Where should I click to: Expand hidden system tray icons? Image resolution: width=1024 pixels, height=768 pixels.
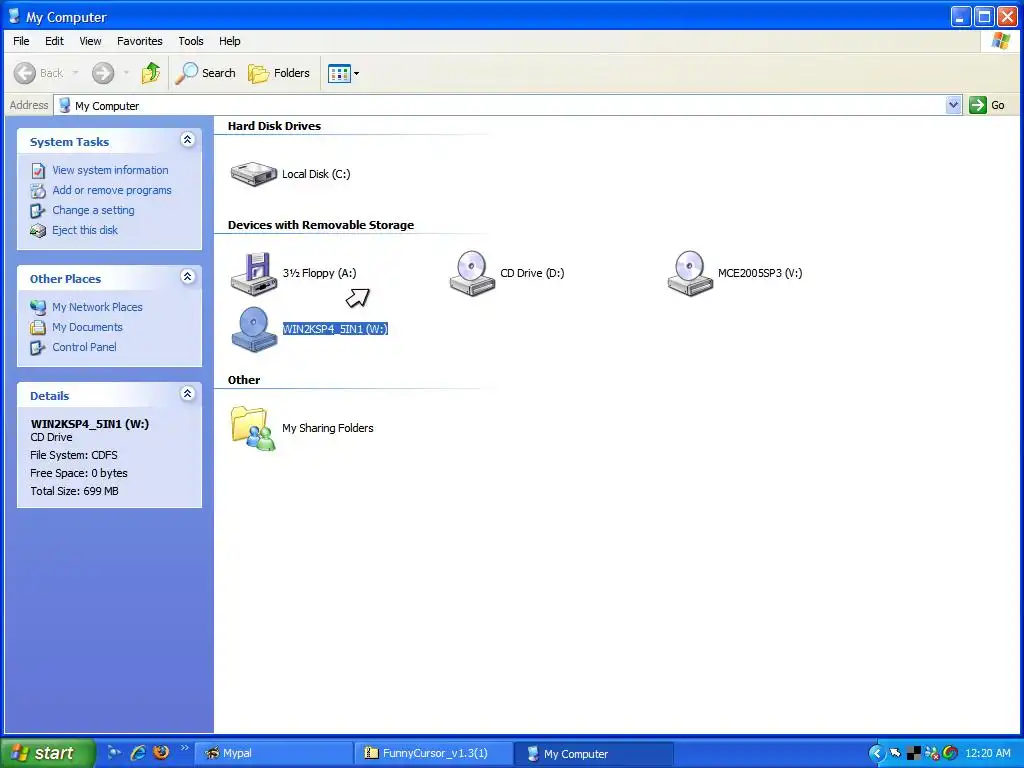(x=877, y=754)
